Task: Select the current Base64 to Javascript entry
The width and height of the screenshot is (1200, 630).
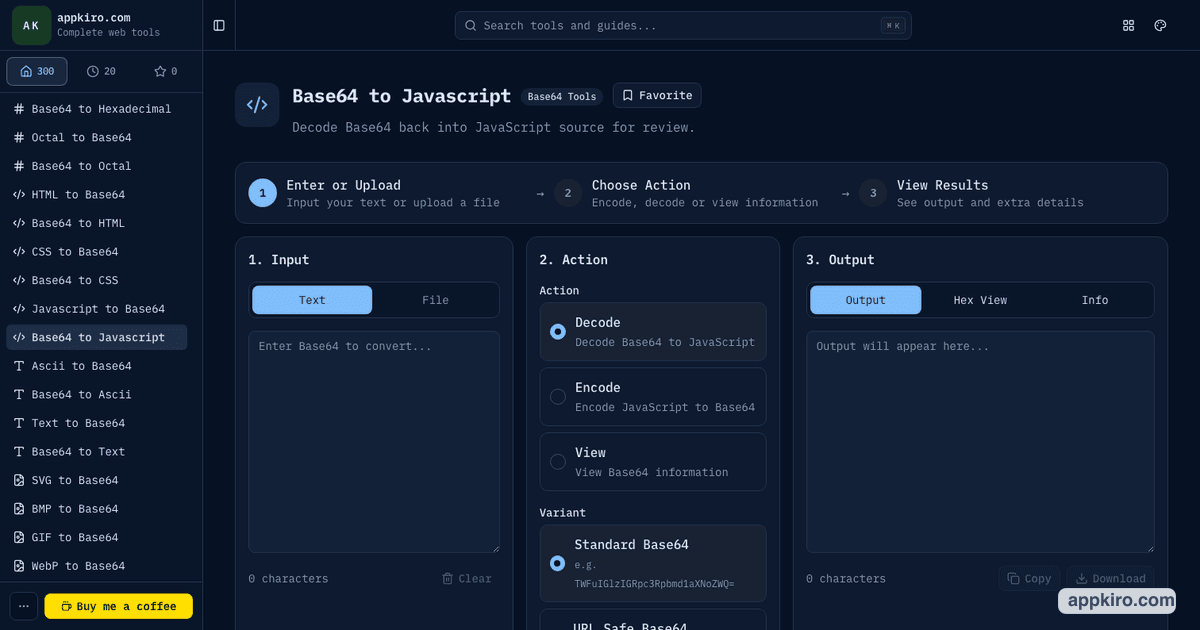Action: click(97, 337)
